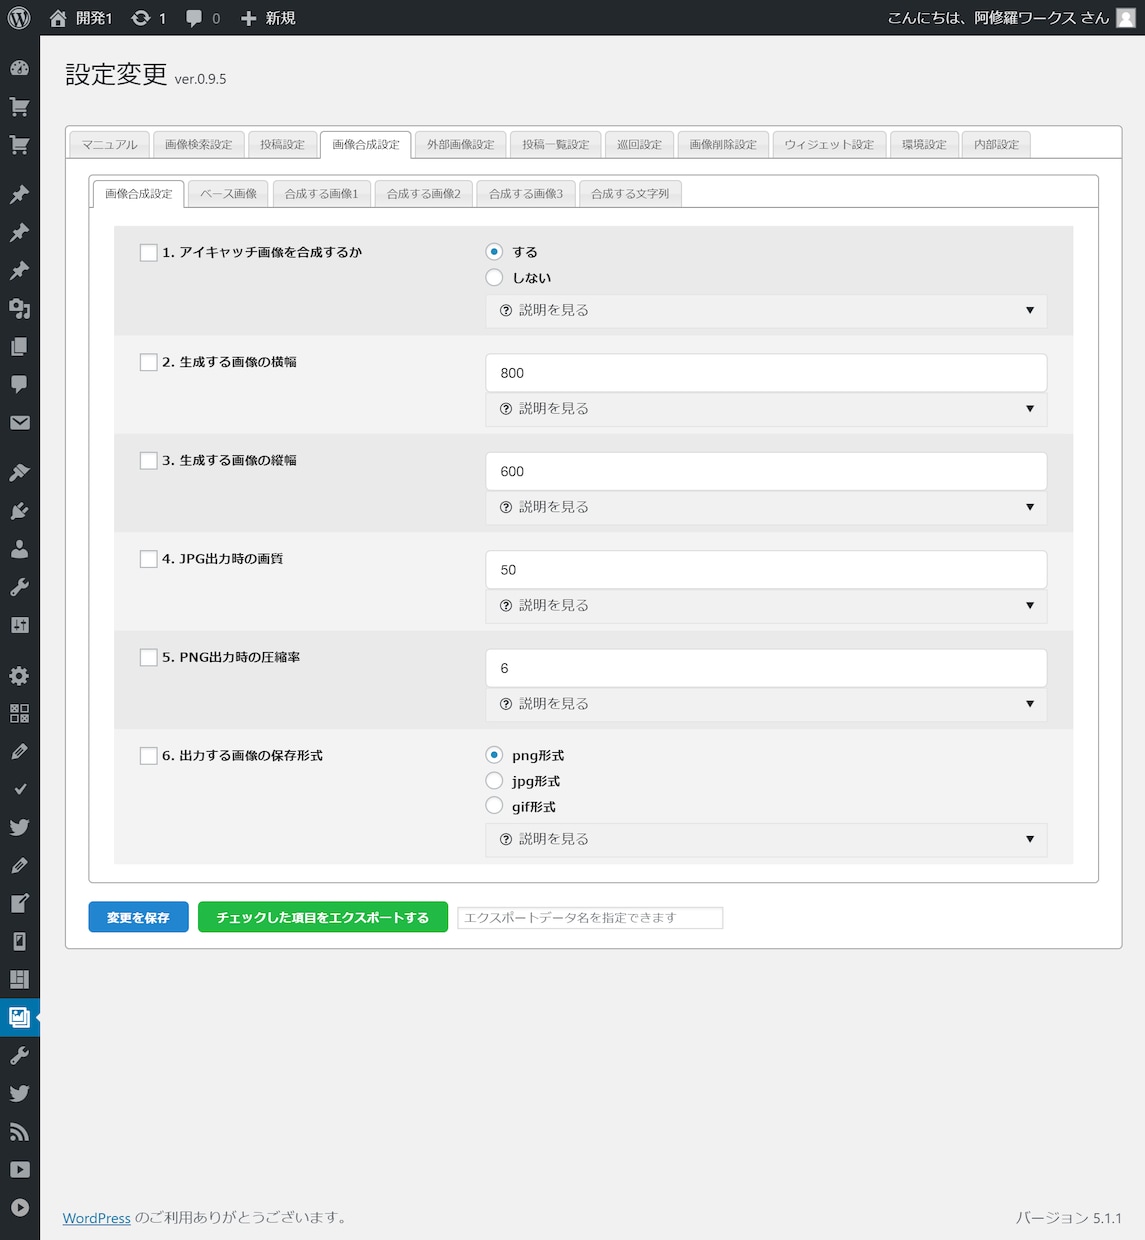Image resolution: width=1145 pixels, height=1240 pixels.
Task: Open the Plugins plug icon
Action: pyautogui.click(x=19, y=511)
